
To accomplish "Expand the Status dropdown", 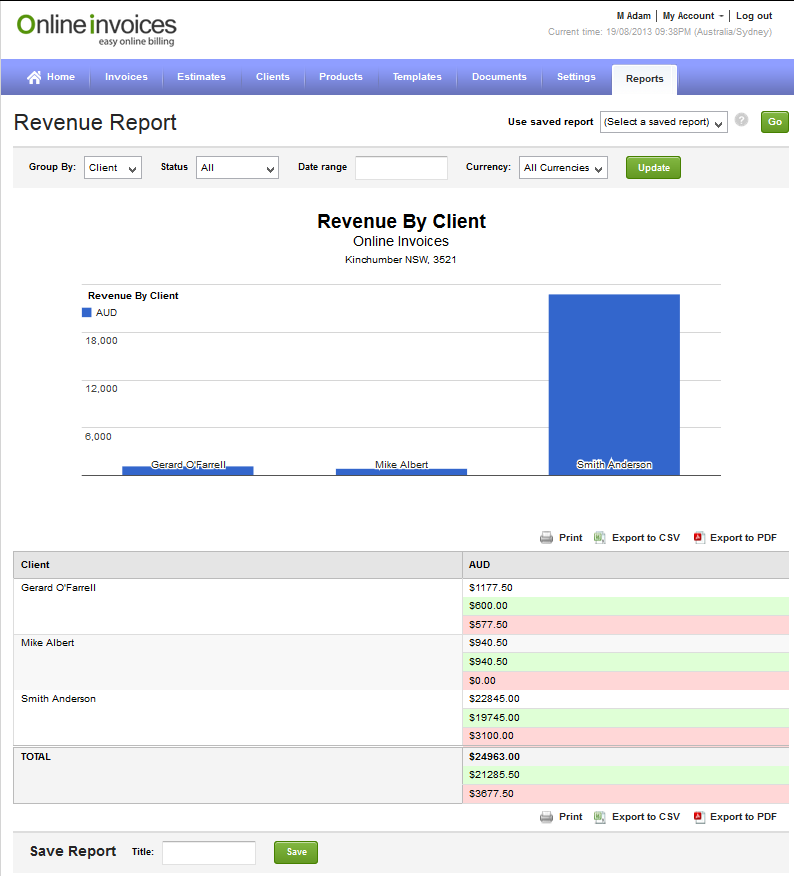I will click(237, 168).
